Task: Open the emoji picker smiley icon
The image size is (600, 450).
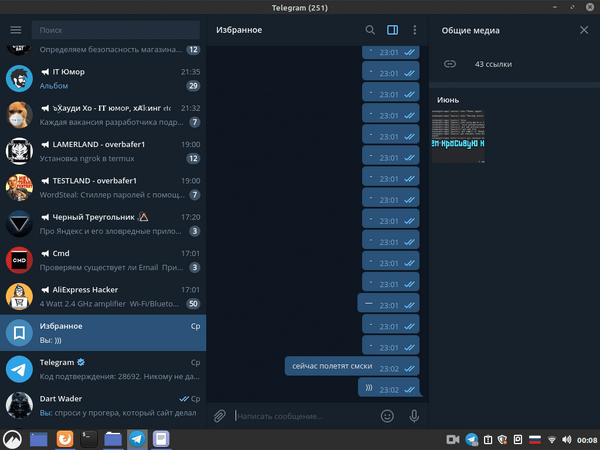Action: pos(387,415)
